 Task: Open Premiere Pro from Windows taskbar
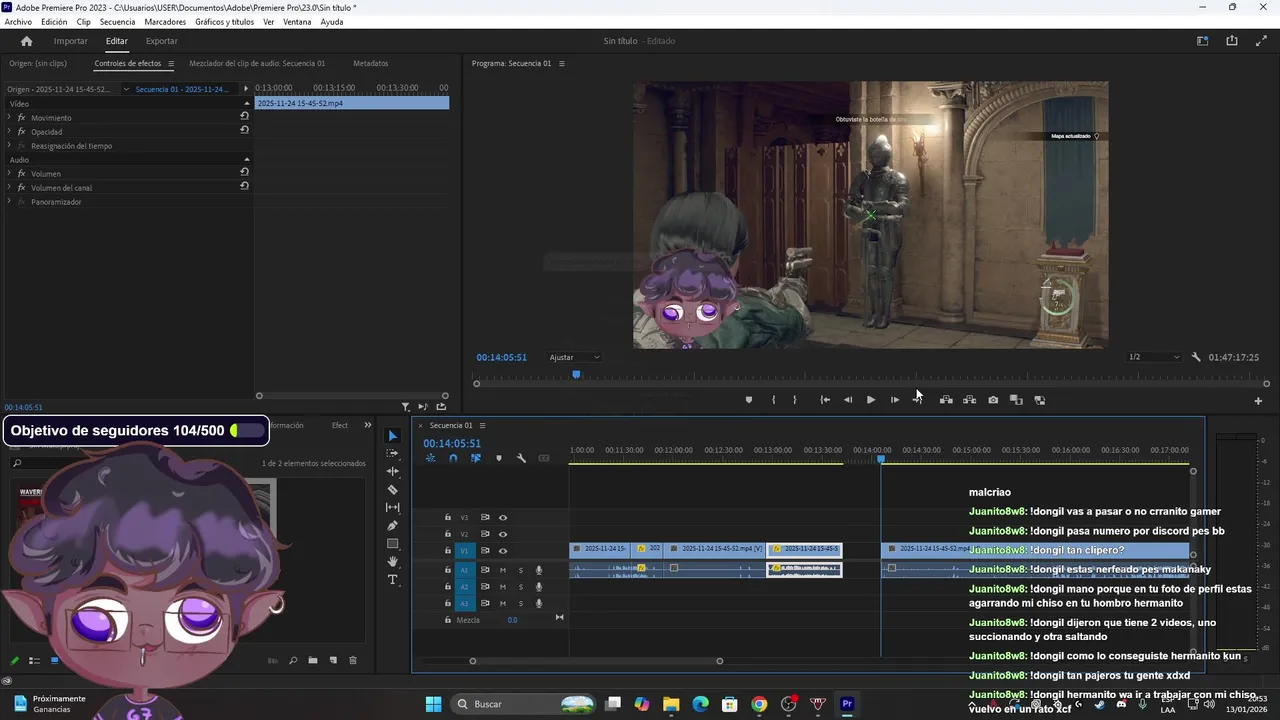point(847,704)
